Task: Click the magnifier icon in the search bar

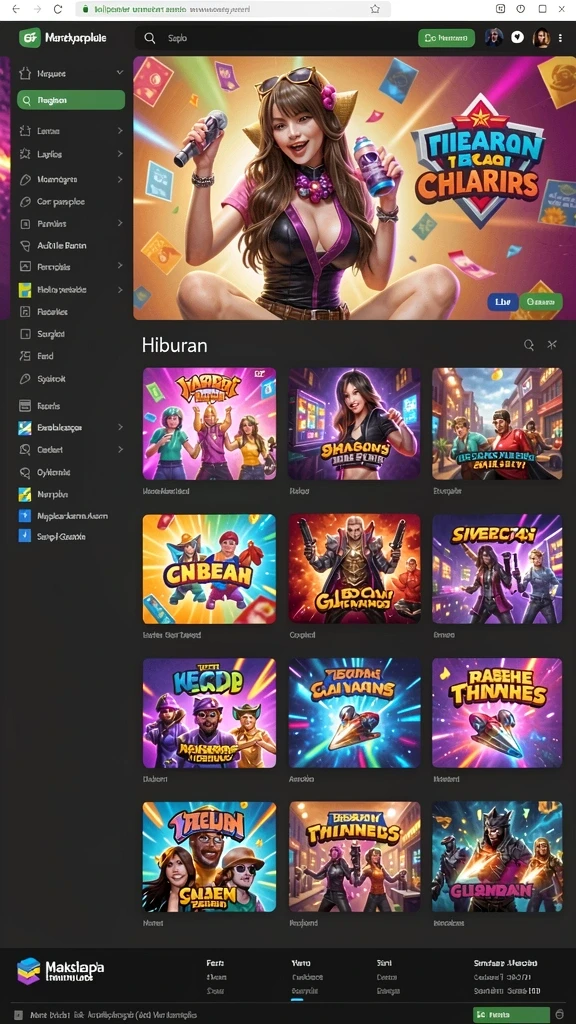Action: coord(150,39)
